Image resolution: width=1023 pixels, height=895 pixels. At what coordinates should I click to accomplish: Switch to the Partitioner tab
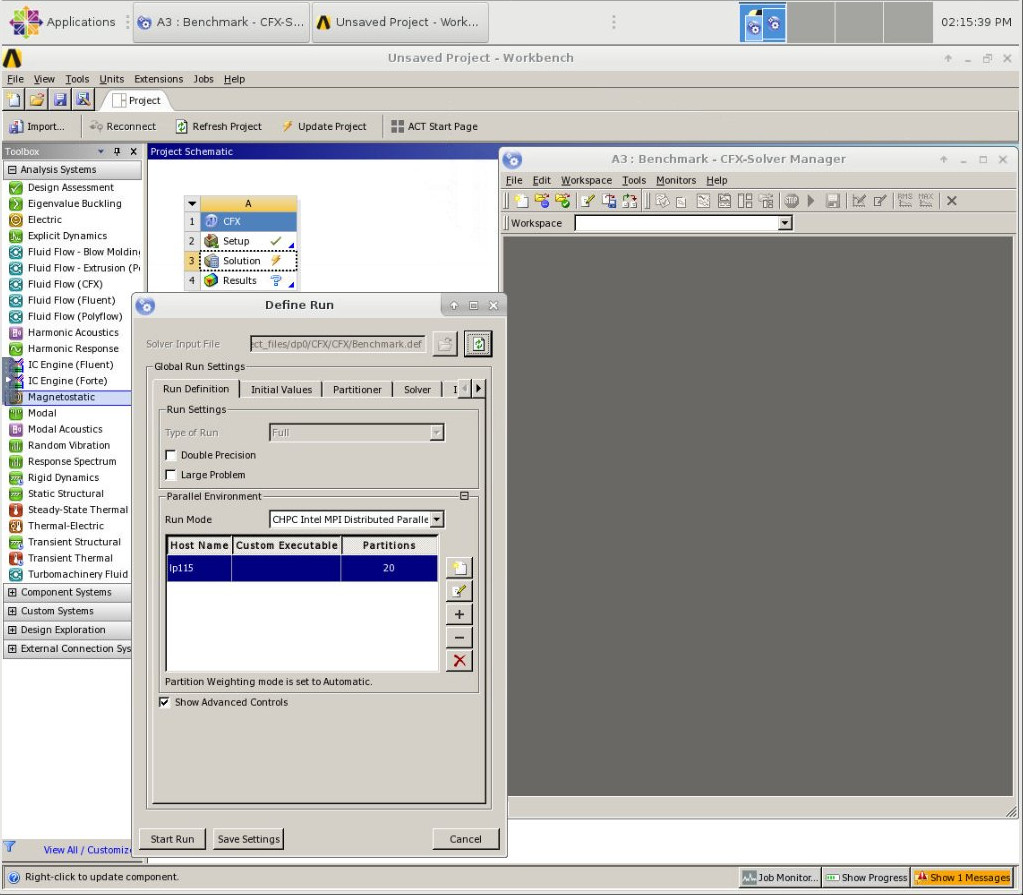[x=357, y=389]
